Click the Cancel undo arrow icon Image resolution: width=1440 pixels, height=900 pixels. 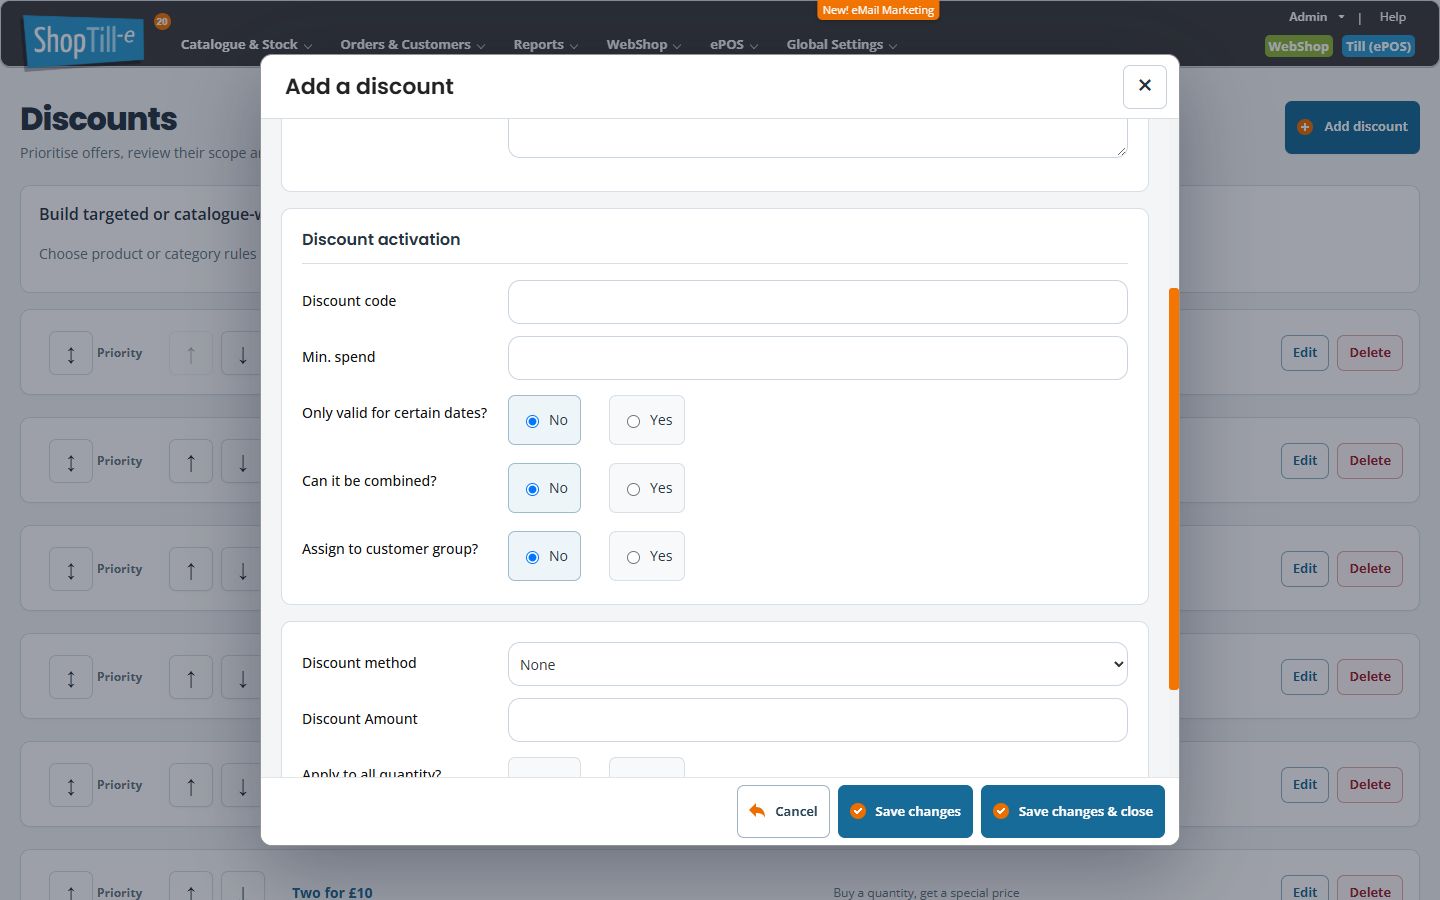tap(757, 811)
